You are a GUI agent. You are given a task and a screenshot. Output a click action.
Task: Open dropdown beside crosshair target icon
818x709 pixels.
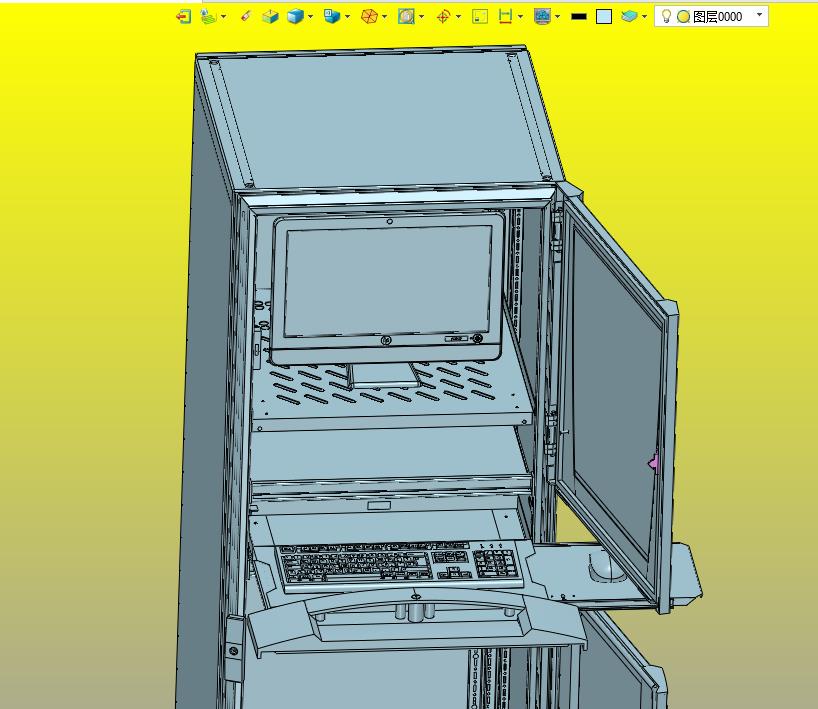point(459,17)
